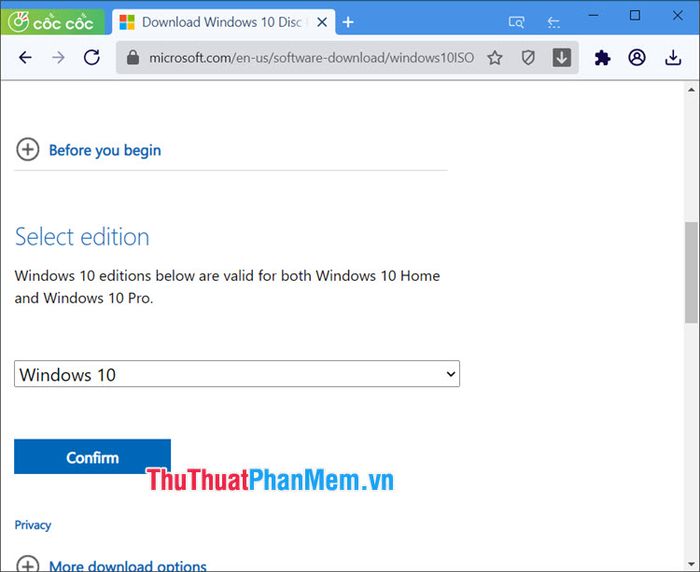Click the vertical scrollbar thumb

pyautogui.click(x=691, y=272)
